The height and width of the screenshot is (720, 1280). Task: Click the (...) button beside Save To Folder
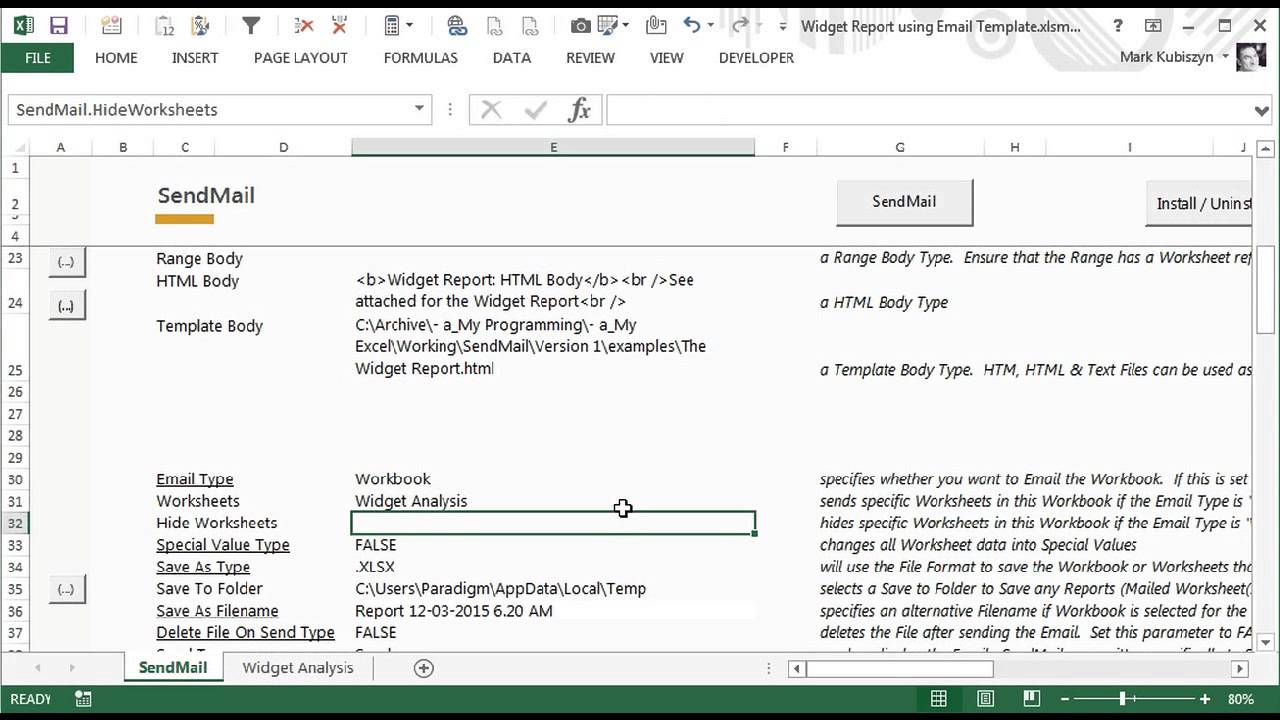point(66,589)
